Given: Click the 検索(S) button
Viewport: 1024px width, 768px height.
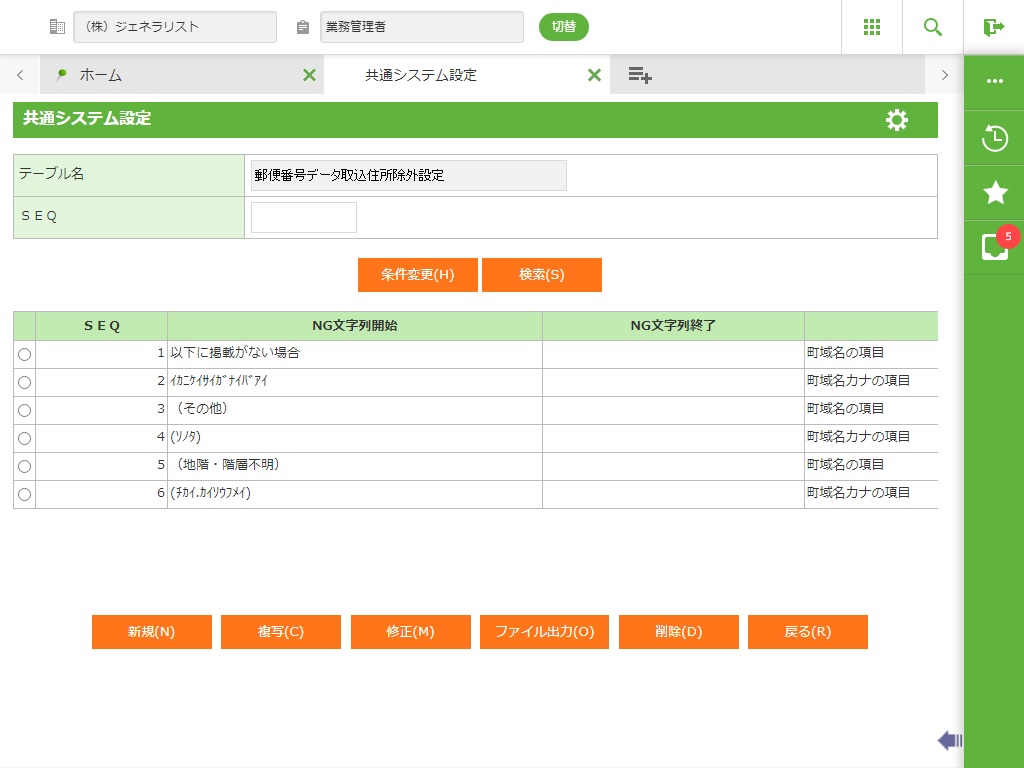Looking at the screenshot, I should [x=541, y=275].
